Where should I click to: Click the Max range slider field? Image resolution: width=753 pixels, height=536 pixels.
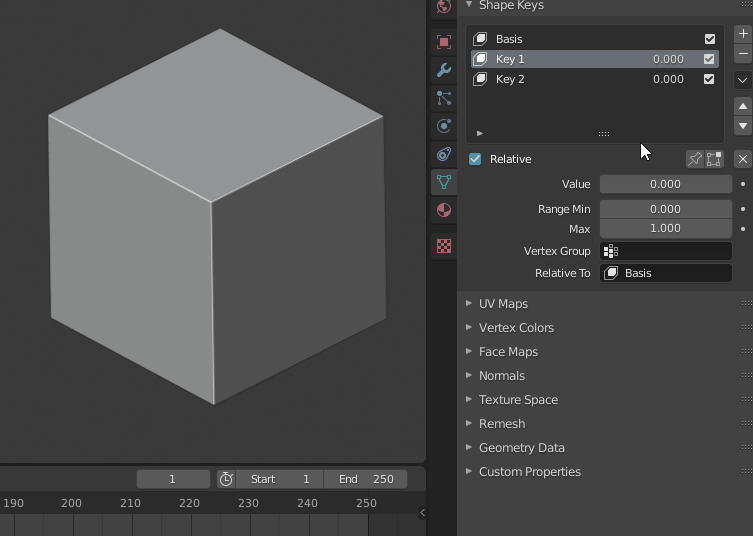(x=666, y=229)
